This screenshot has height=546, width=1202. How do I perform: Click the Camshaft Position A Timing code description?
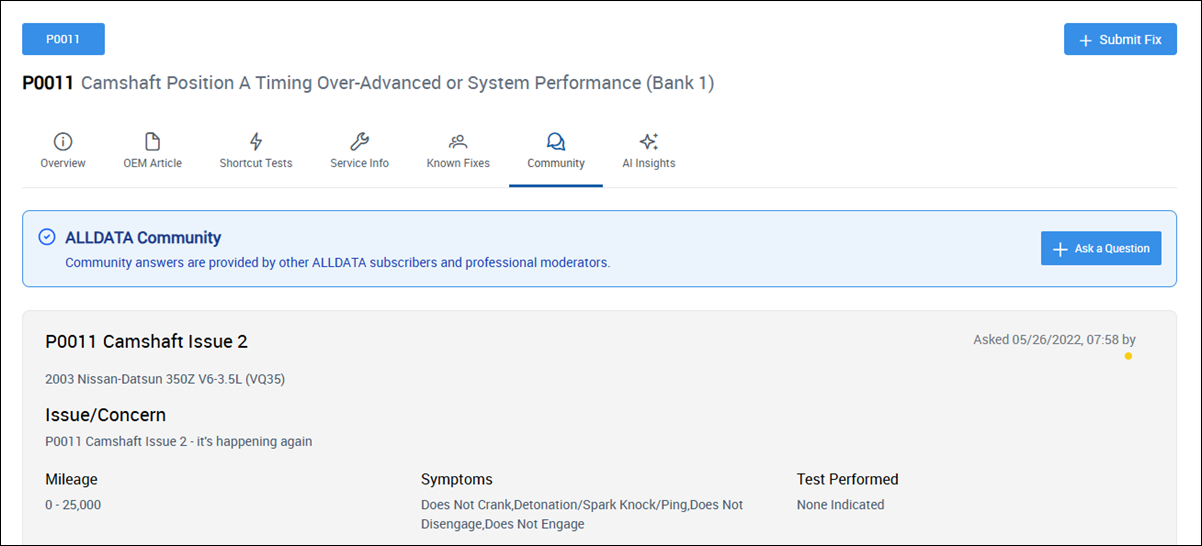tap(397, 83)
